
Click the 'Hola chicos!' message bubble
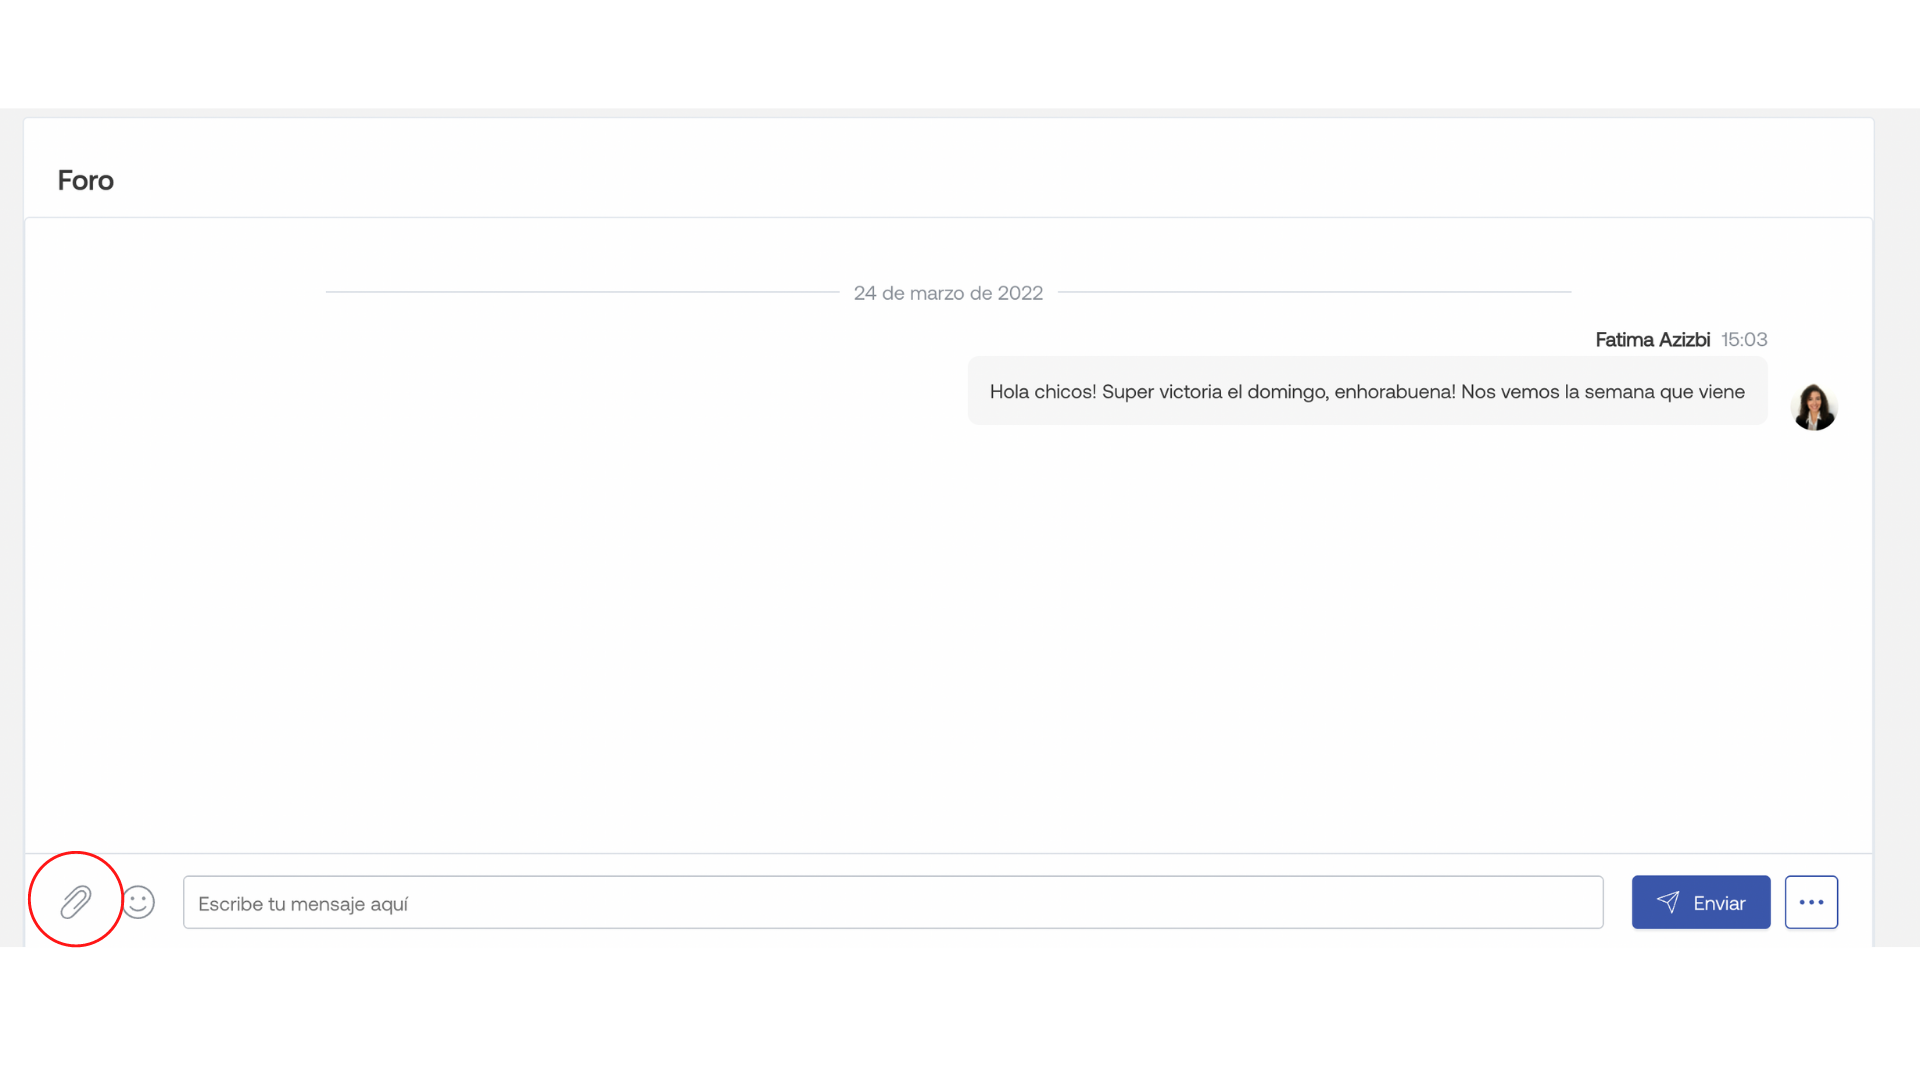point(1367,391)
